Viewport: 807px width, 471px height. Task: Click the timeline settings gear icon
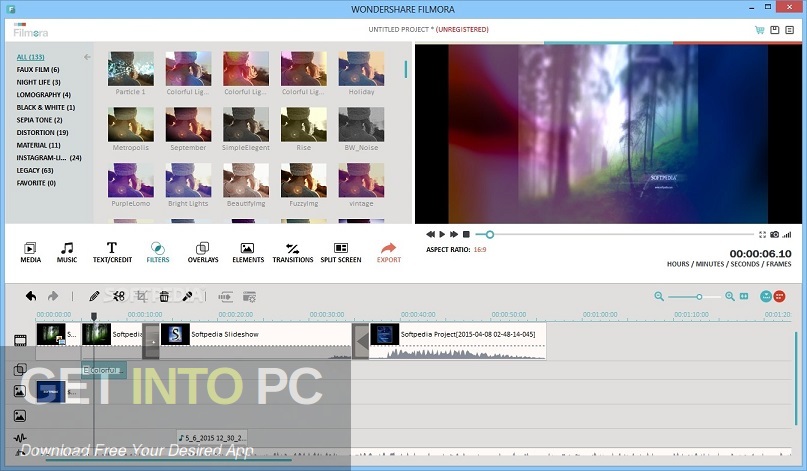point(249,296)
